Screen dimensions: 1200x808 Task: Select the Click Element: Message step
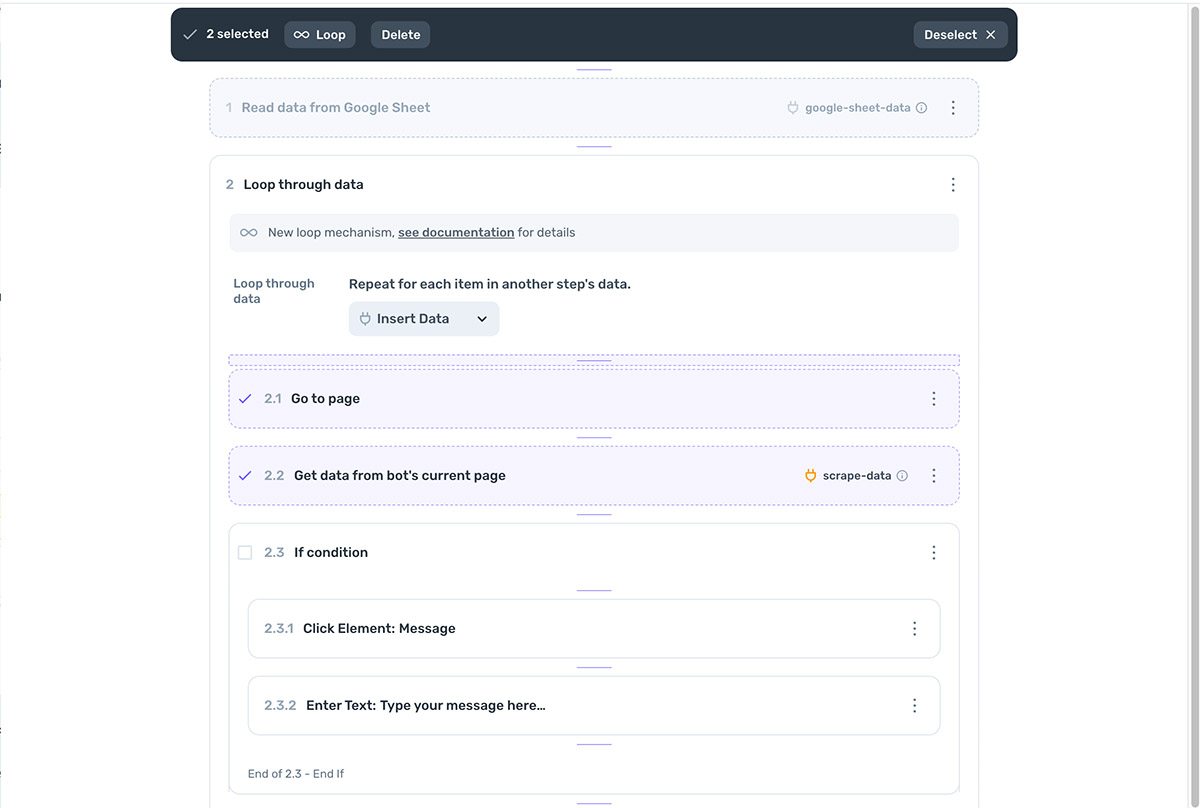pyautogui.click(x=594, y=629)
